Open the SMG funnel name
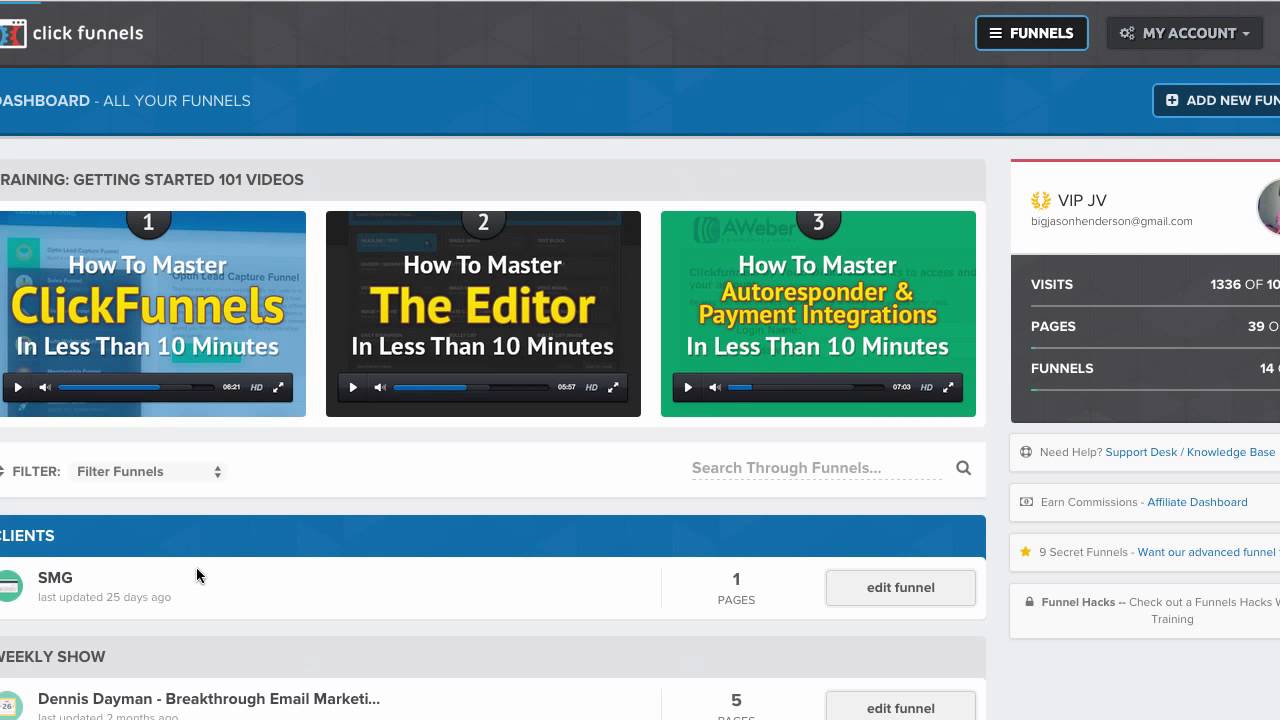 click(x=55, y=578)
